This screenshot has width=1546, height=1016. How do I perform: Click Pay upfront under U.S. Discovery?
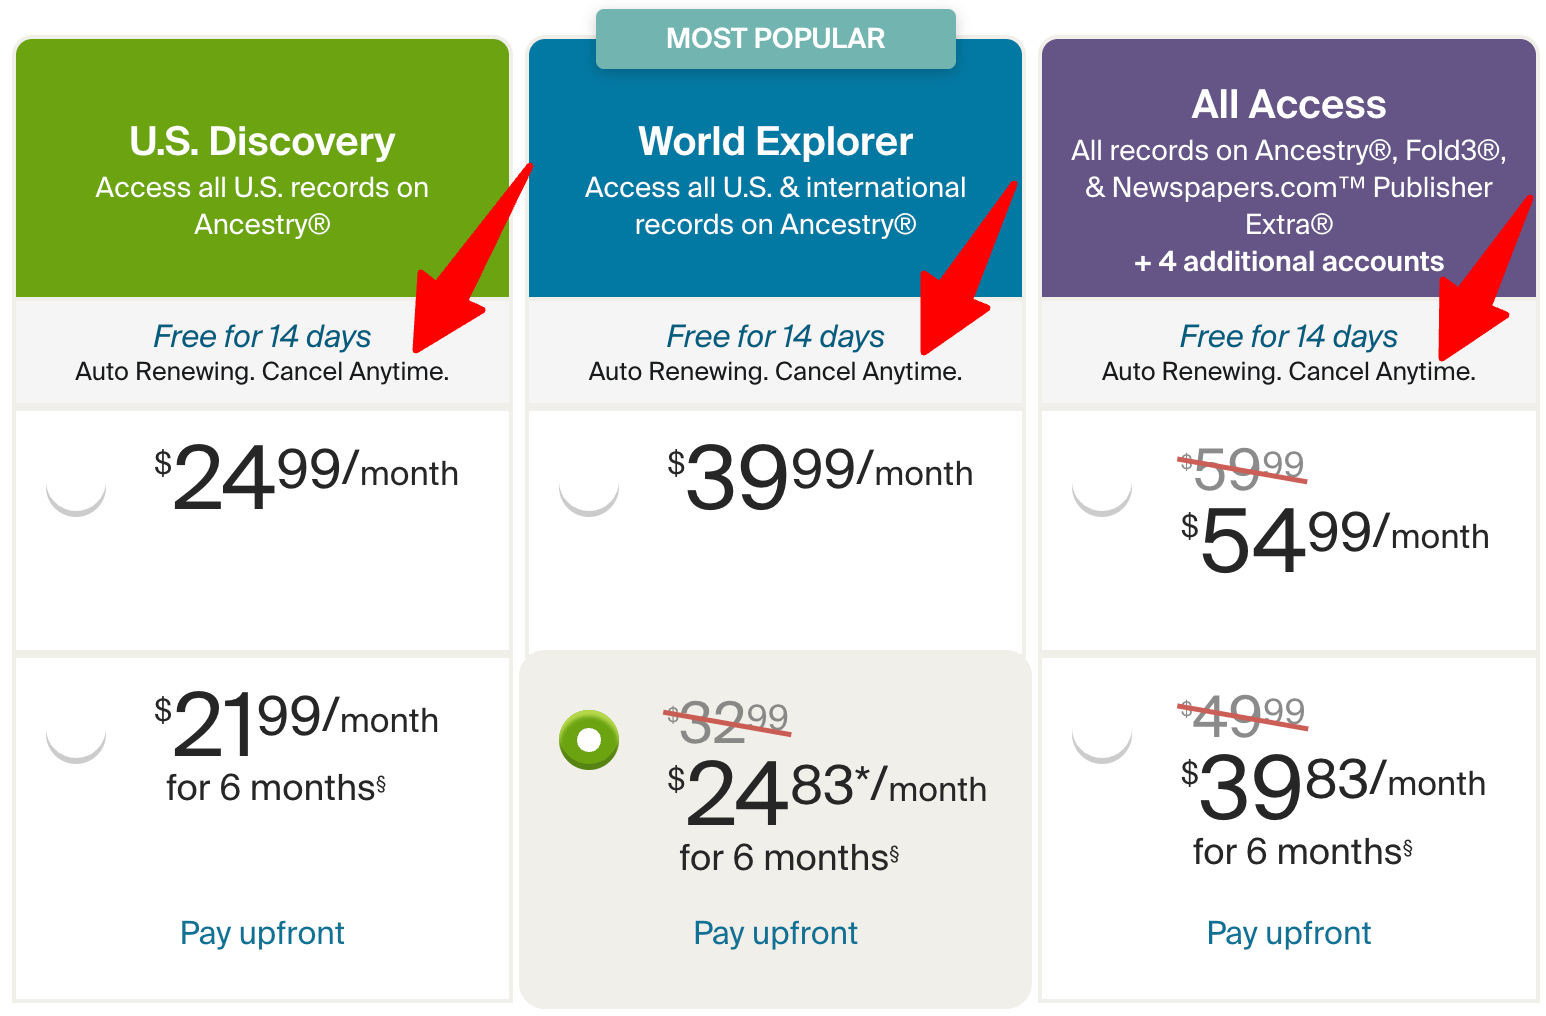pos(262,933)
